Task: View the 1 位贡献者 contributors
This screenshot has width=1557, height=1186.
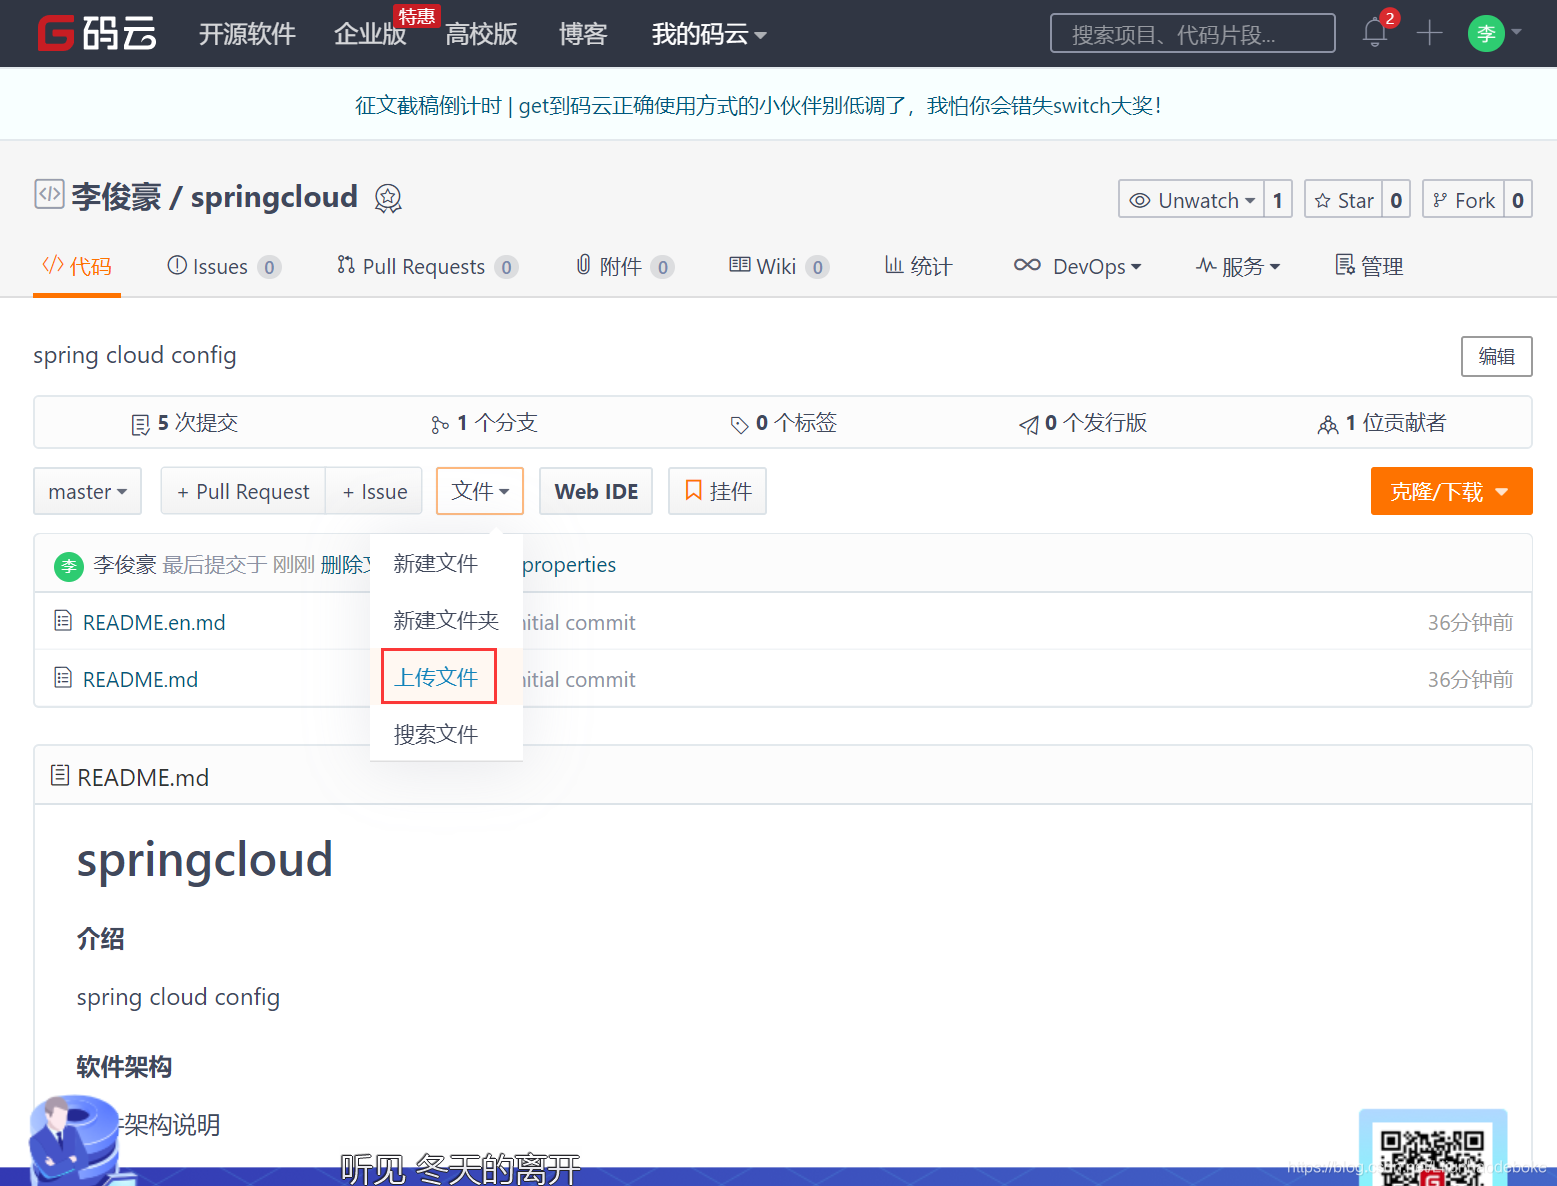Action: pos(1382,423)
